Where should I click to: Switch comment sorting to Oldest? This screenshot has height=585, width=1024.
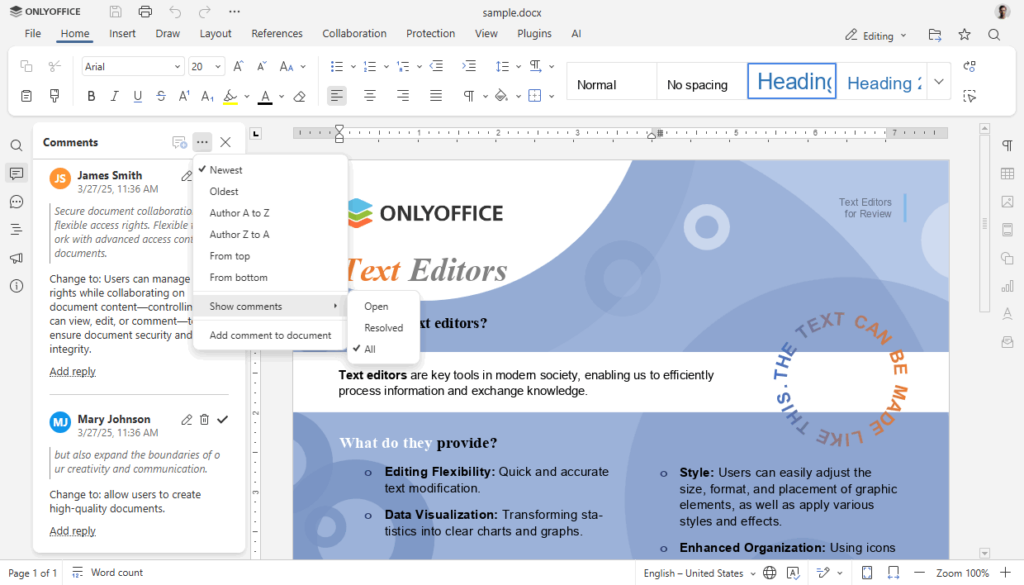(x=222, y=191)
